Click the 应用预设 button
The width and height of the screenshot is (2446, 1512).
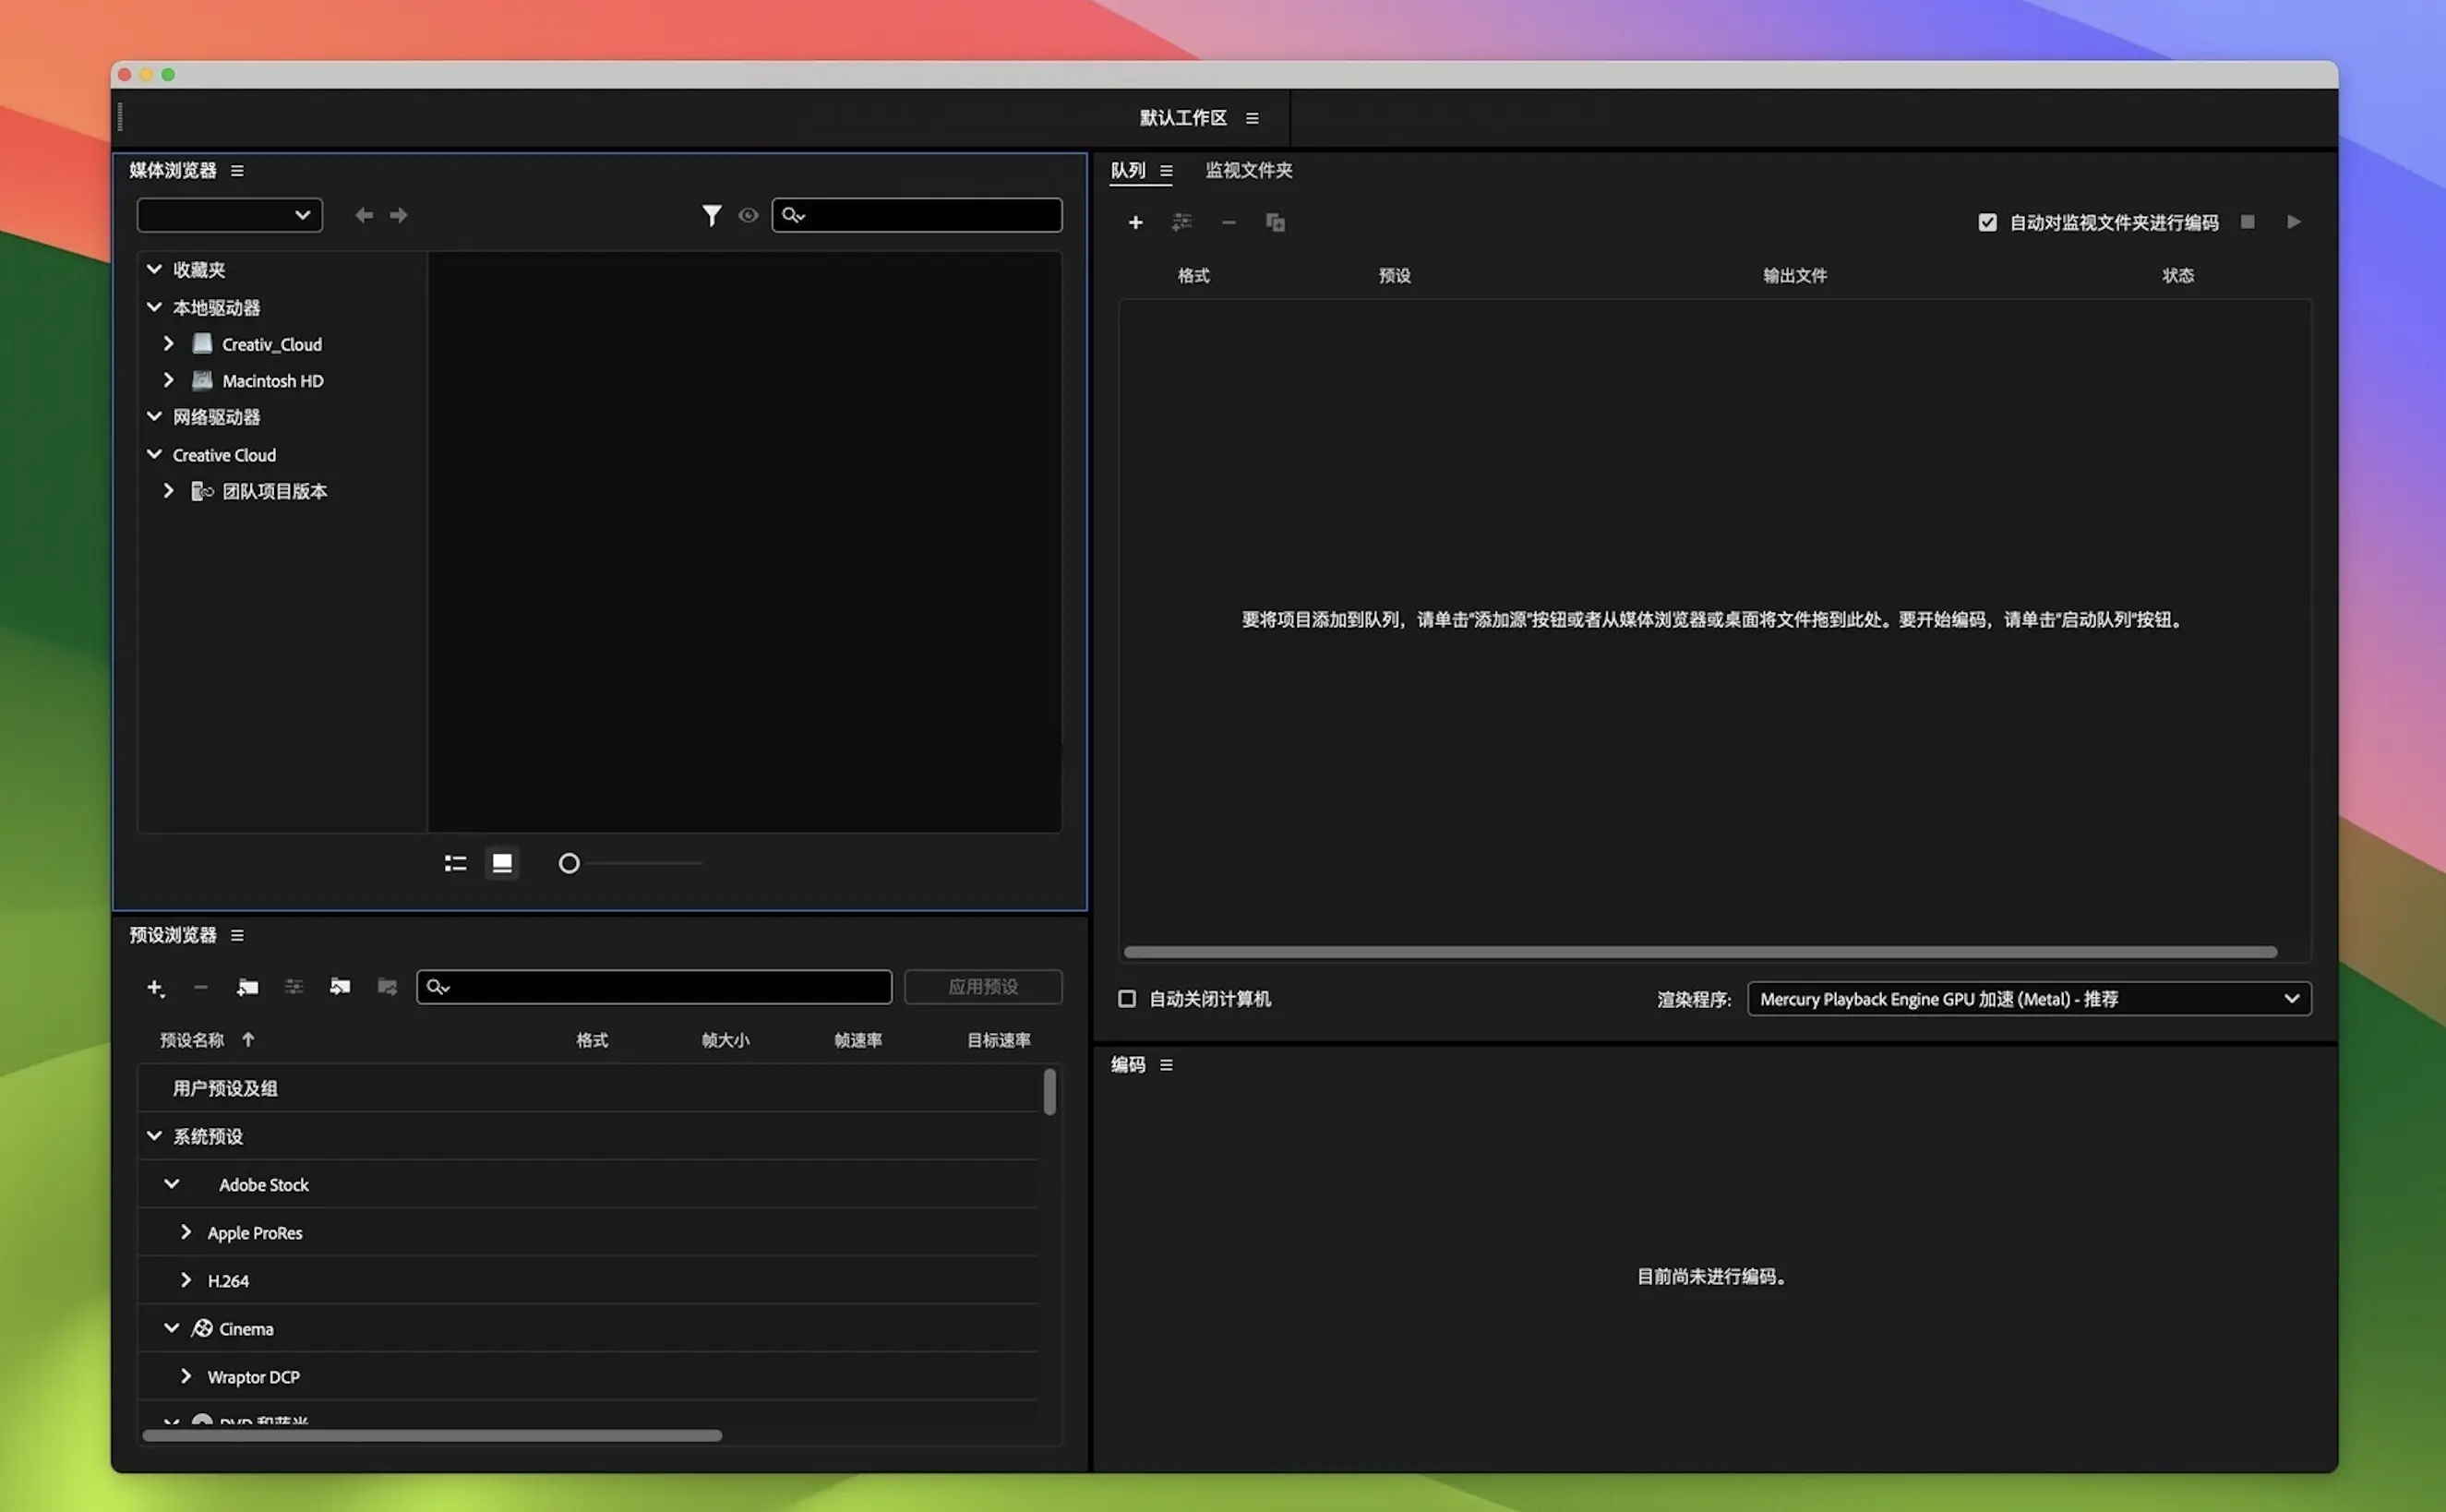pos(983,987)
